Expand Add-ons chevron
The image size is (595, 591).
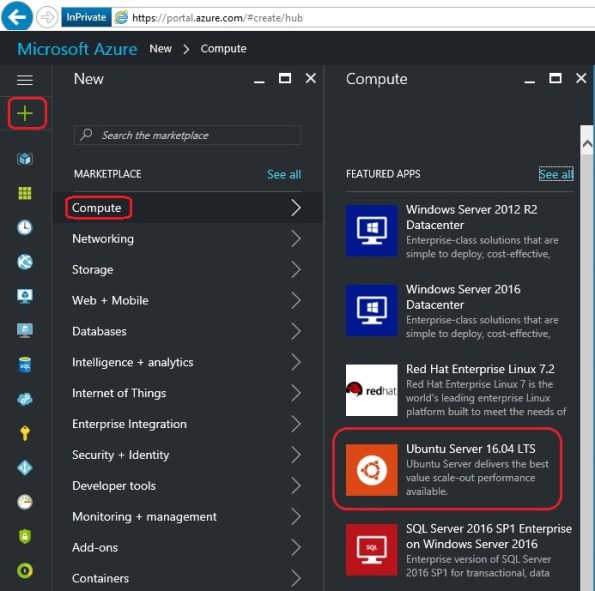296,547
